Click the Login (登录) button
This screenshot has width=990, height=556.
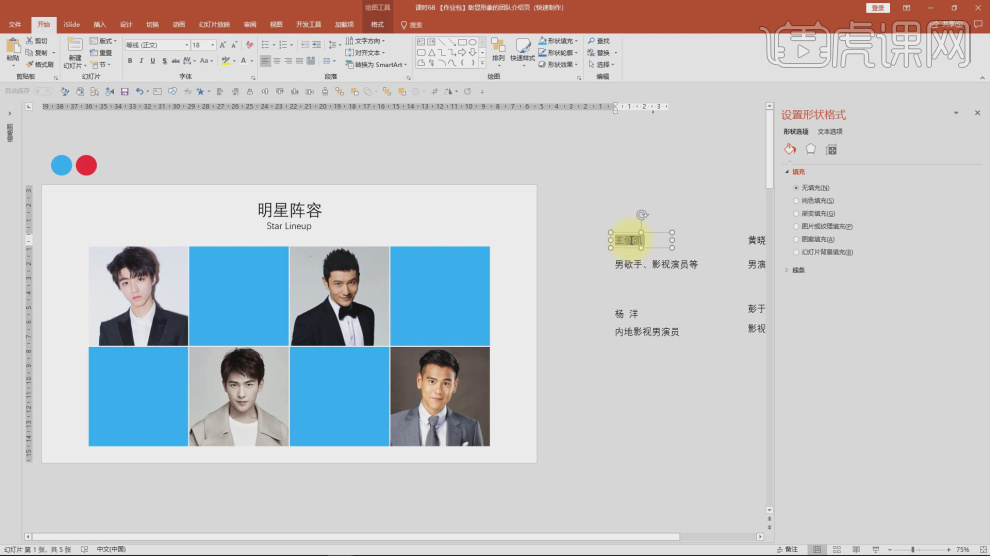(x=878, y=8)
